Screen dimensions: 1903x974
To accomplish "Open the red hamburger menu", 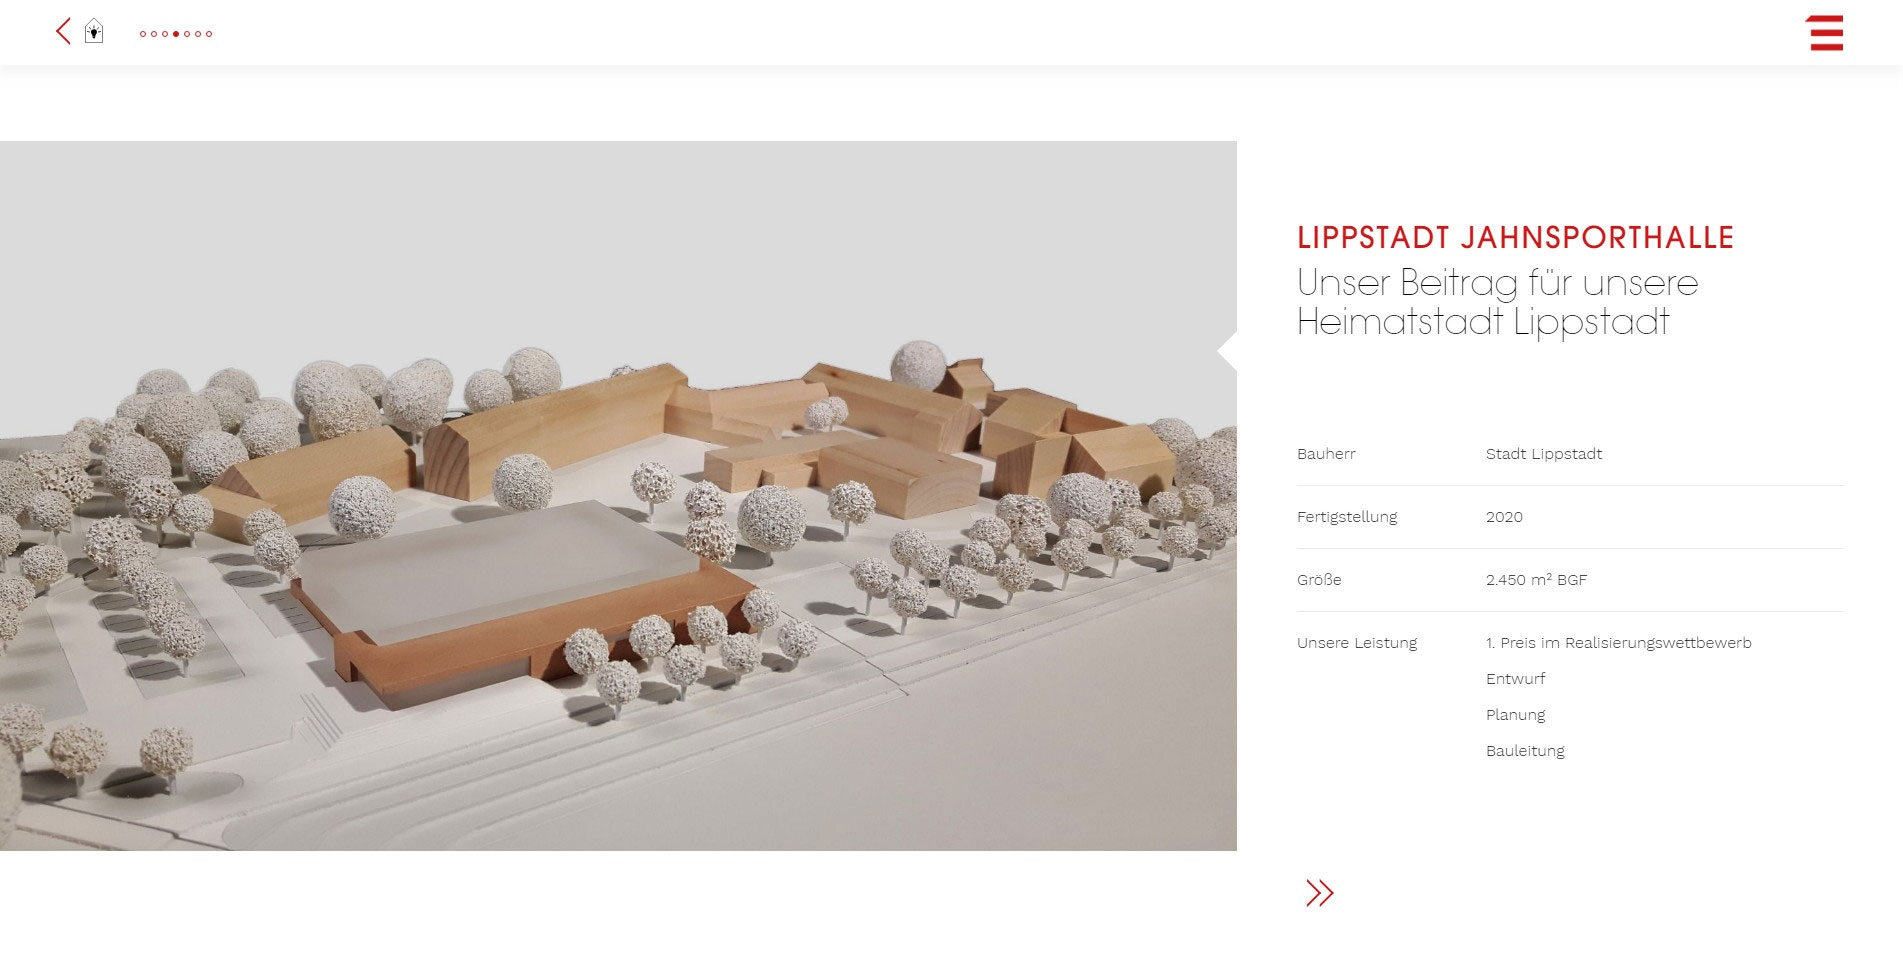I will [x=1826, y=33].
